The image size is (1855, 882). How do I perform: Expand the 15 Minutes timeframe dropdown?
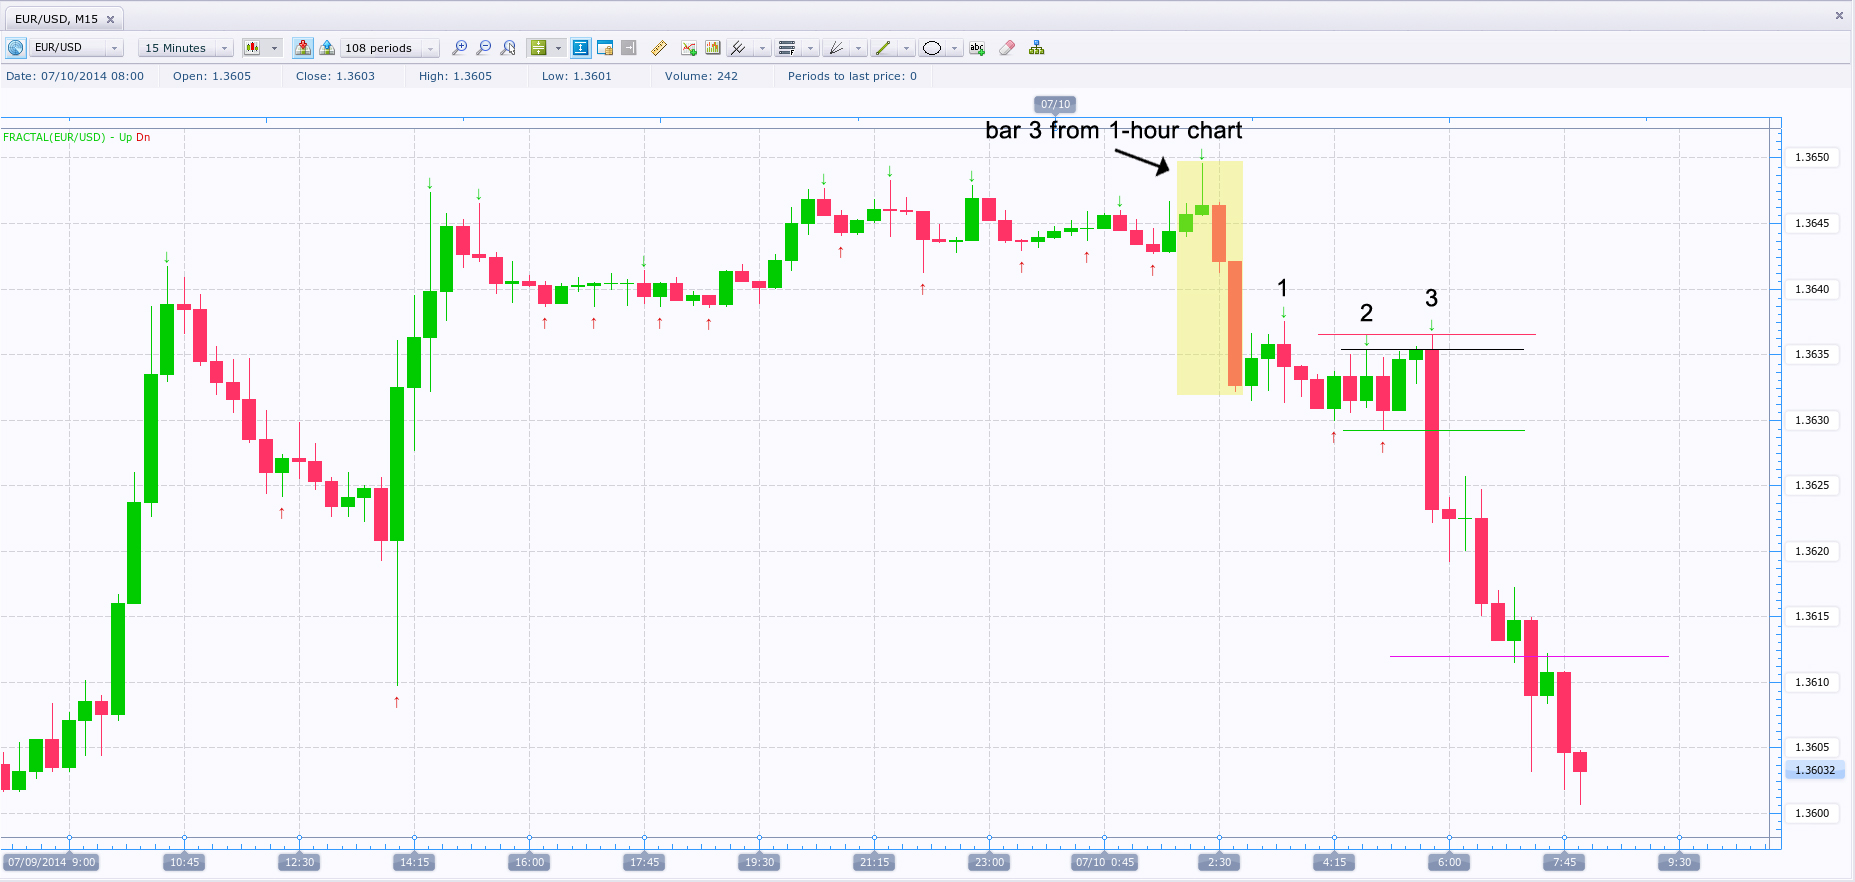(x=224, y=48)
